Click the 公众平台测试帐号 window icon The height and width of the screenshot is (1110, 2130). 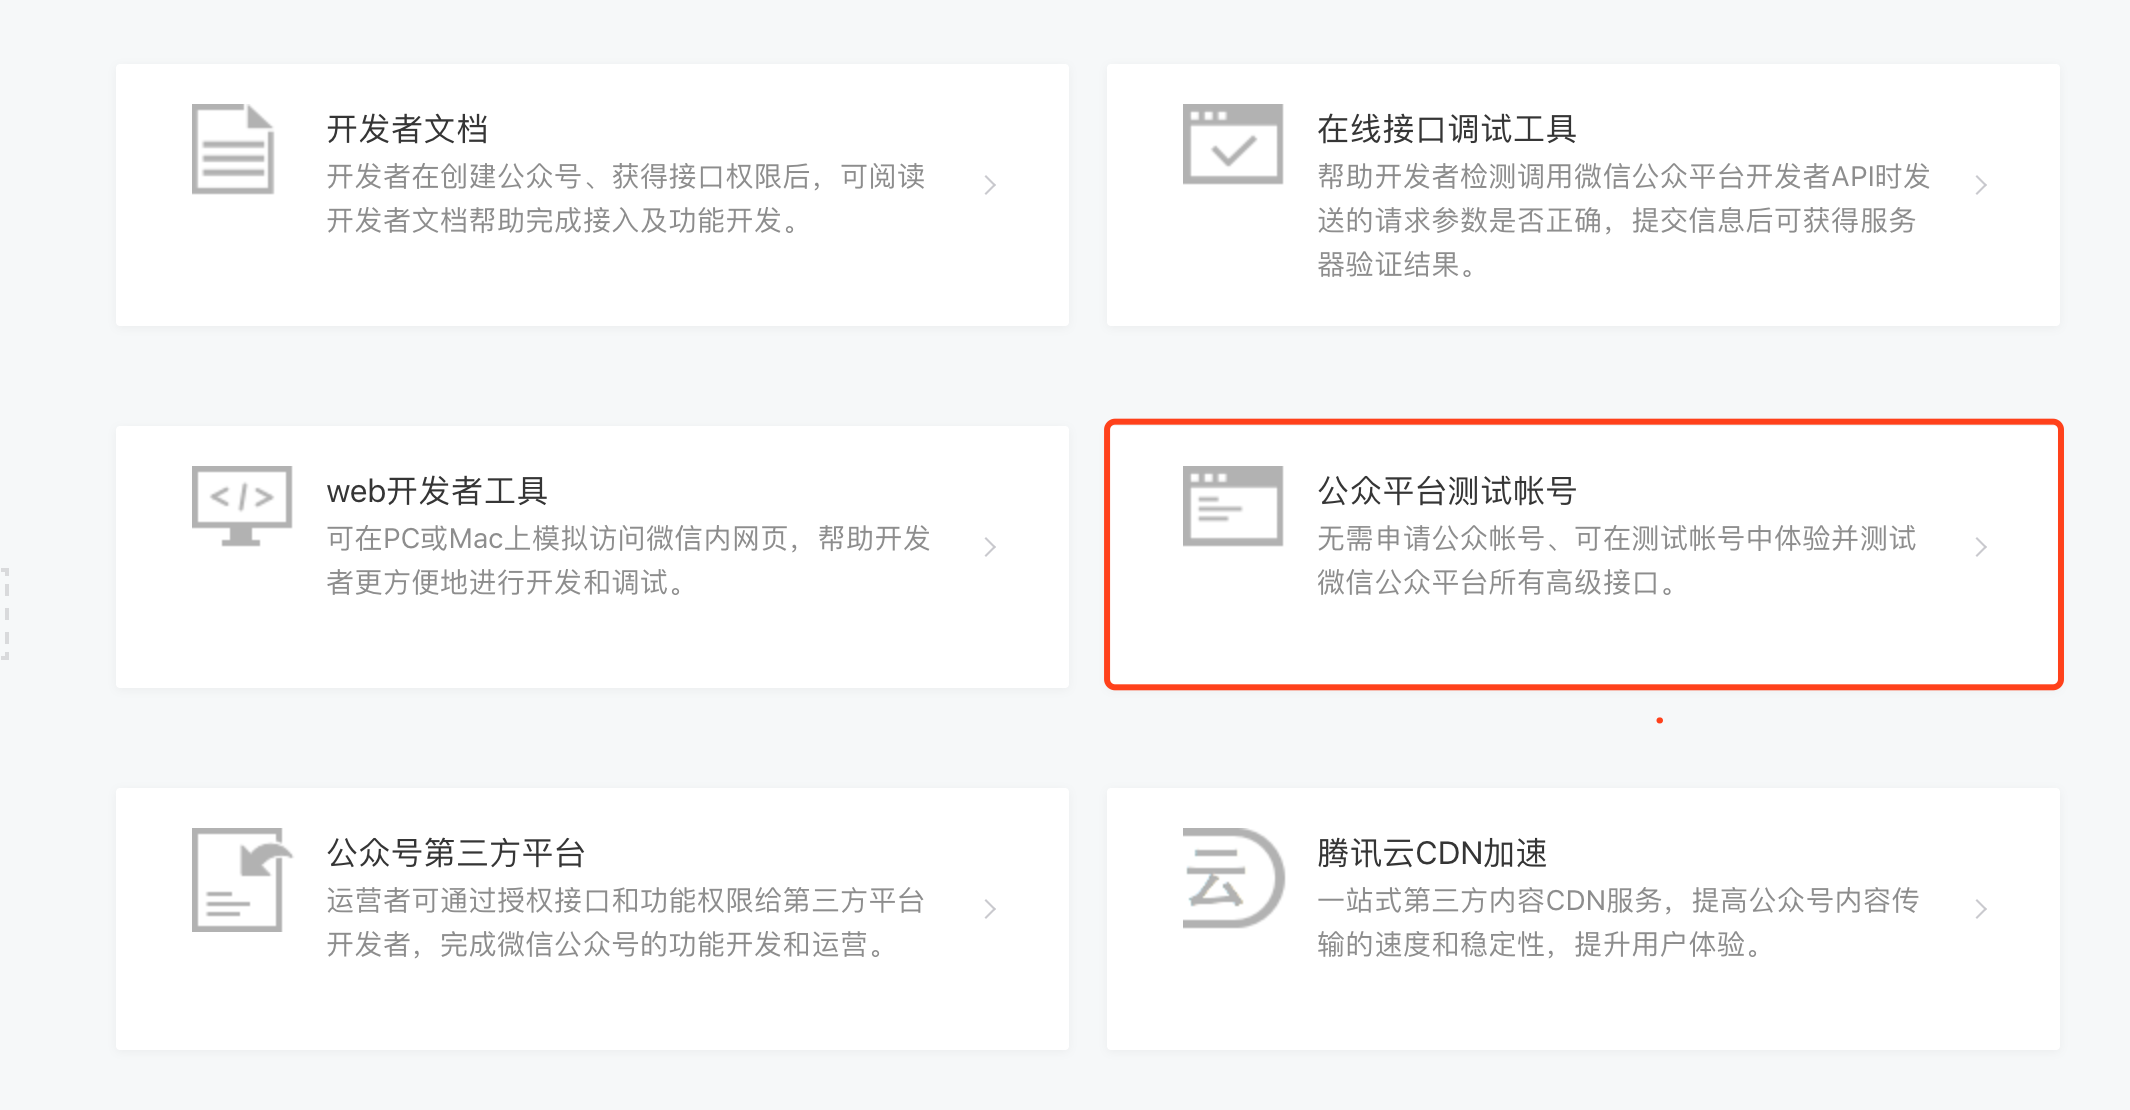pos(1232,506)
